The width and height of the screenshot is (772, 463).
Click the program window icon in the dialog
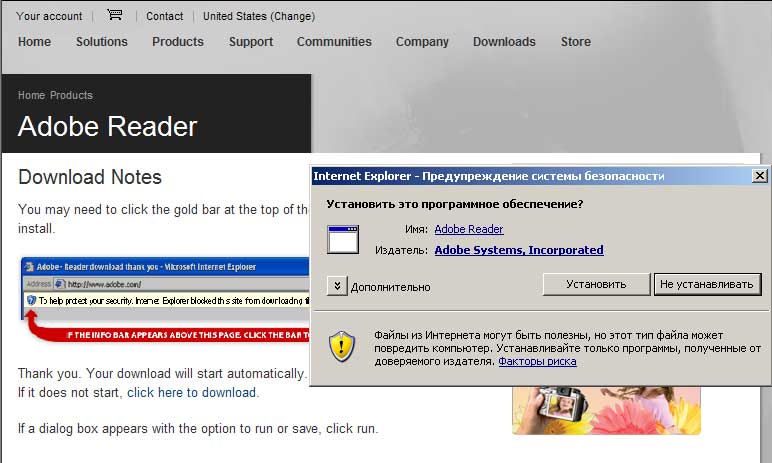click(x=343, y=239)
